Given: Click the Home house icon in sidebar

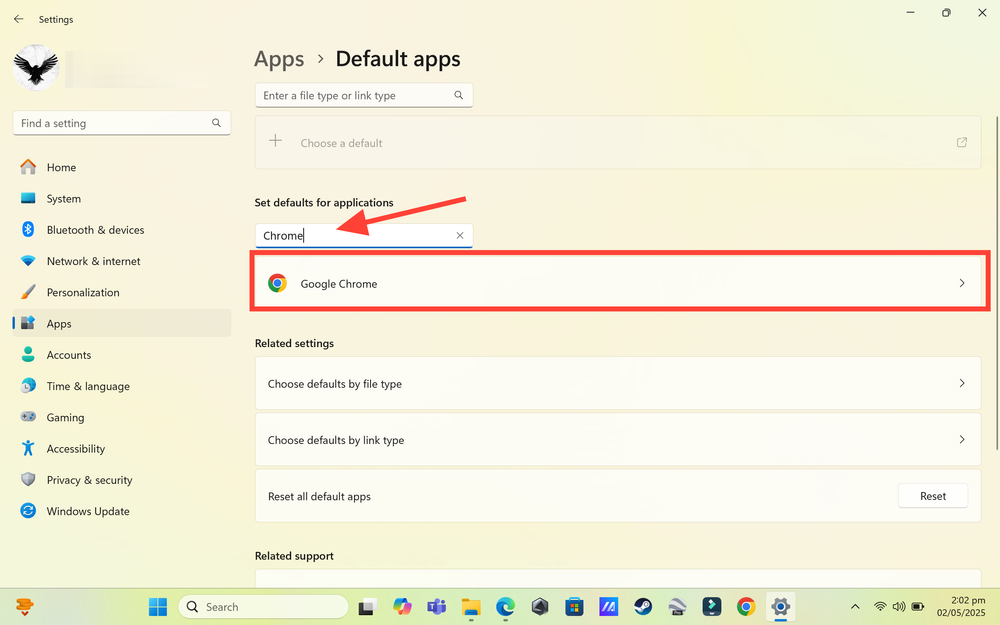Looking at the screenshot, I should (x=28, y=167).
